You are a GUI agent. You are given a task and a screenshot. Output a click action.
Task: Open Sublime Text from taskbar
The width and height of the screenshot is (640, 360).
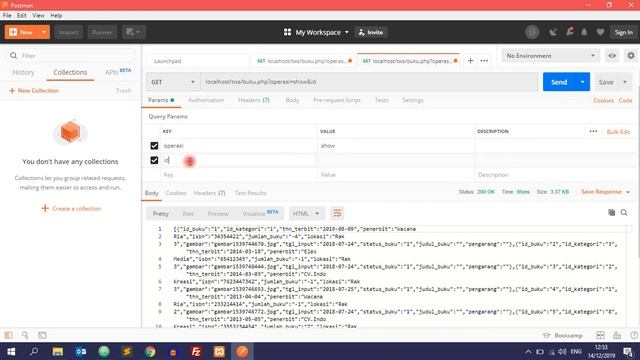tap(127, 351)
